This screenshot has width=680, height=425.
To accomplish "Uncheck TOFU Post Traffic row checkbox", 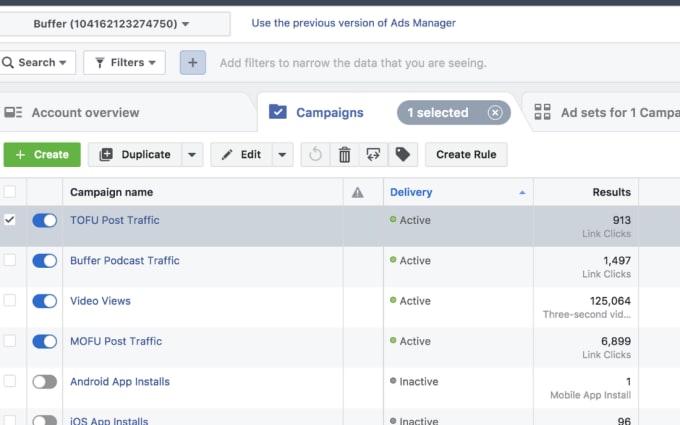I will tap(10, 220).
